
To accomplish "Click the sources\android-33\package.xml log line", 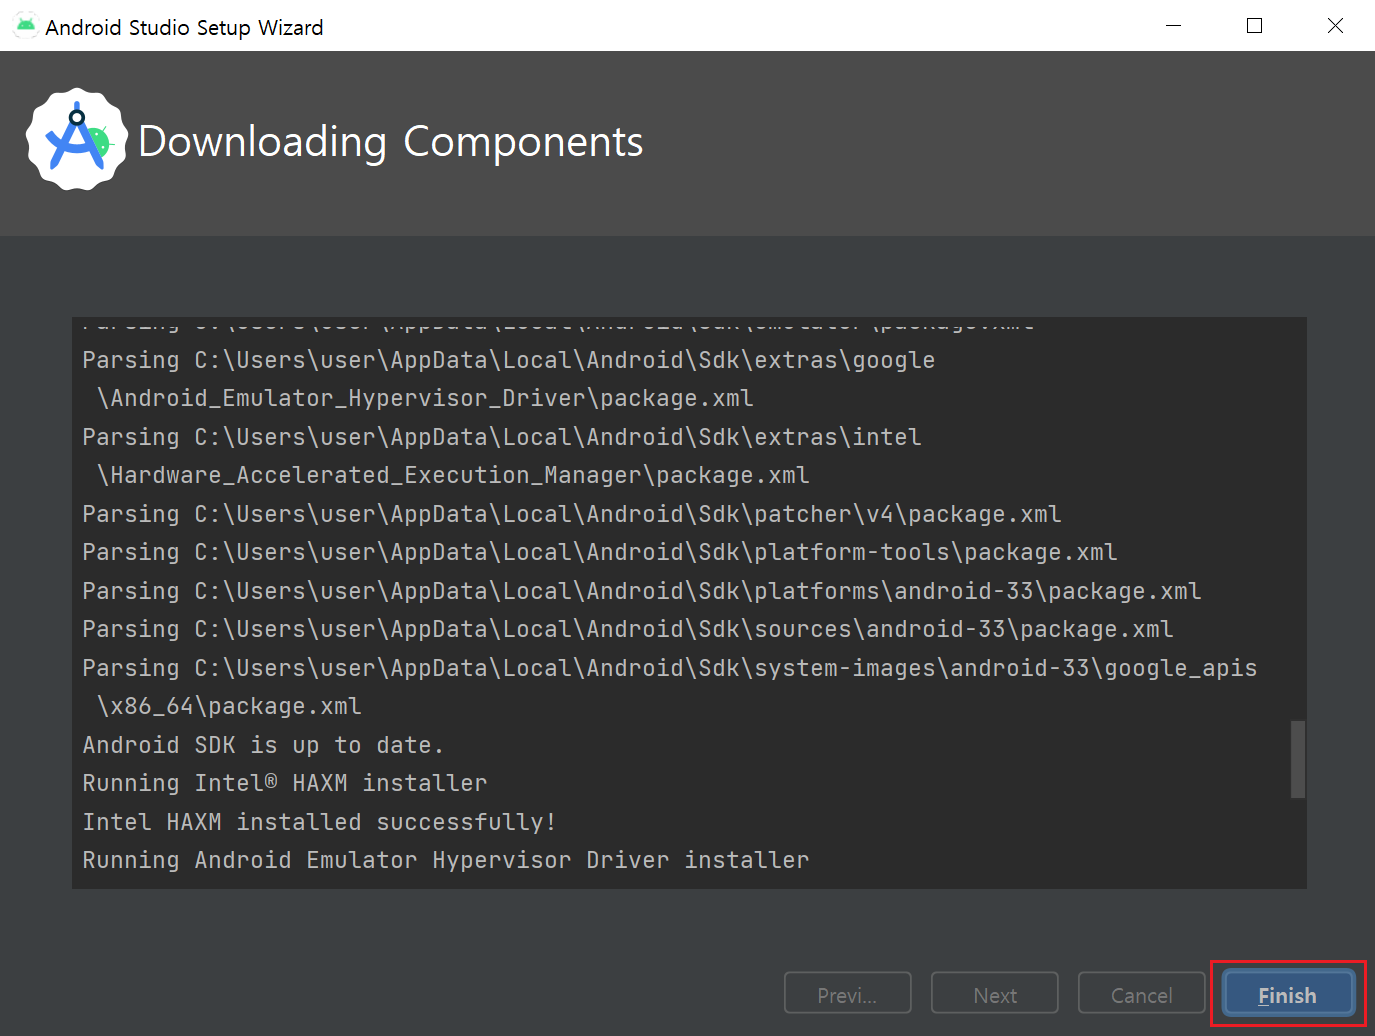I will point(628,629).
